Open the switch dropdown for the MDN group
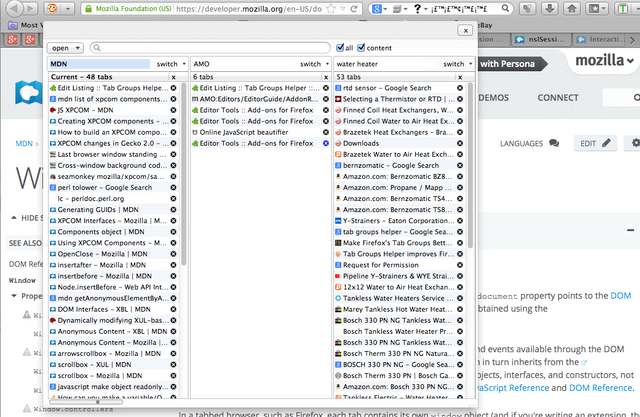This screenshot has width=640, height=417. (171, 64)
